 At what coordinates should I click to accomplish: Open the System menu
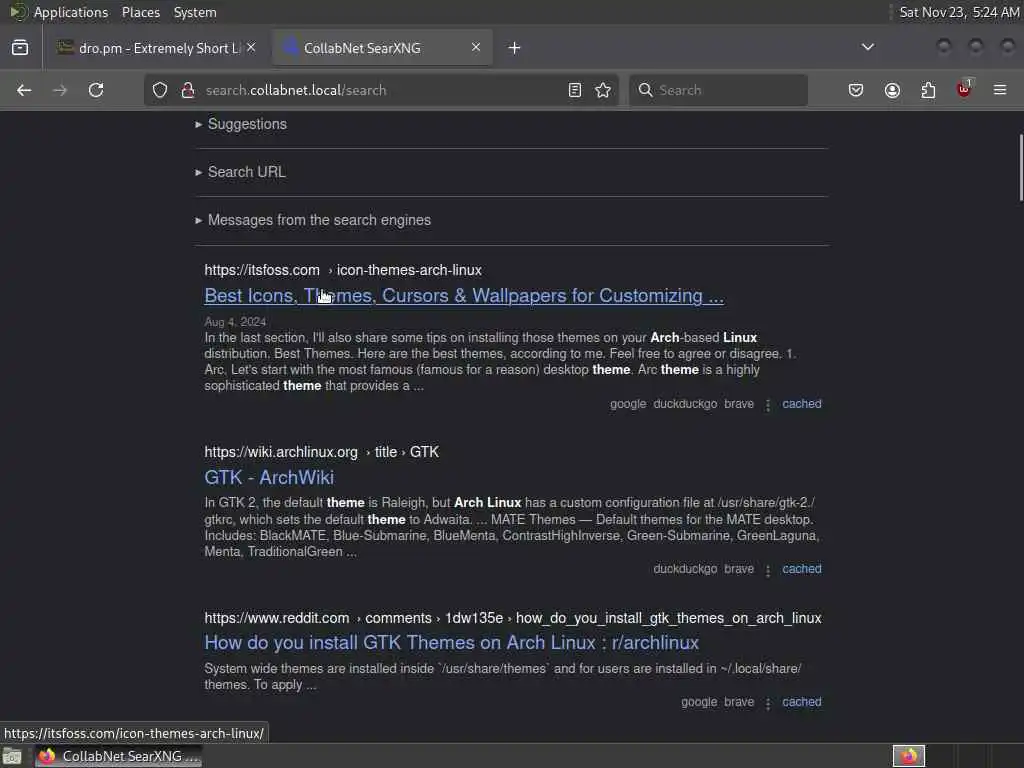[195, 12]
